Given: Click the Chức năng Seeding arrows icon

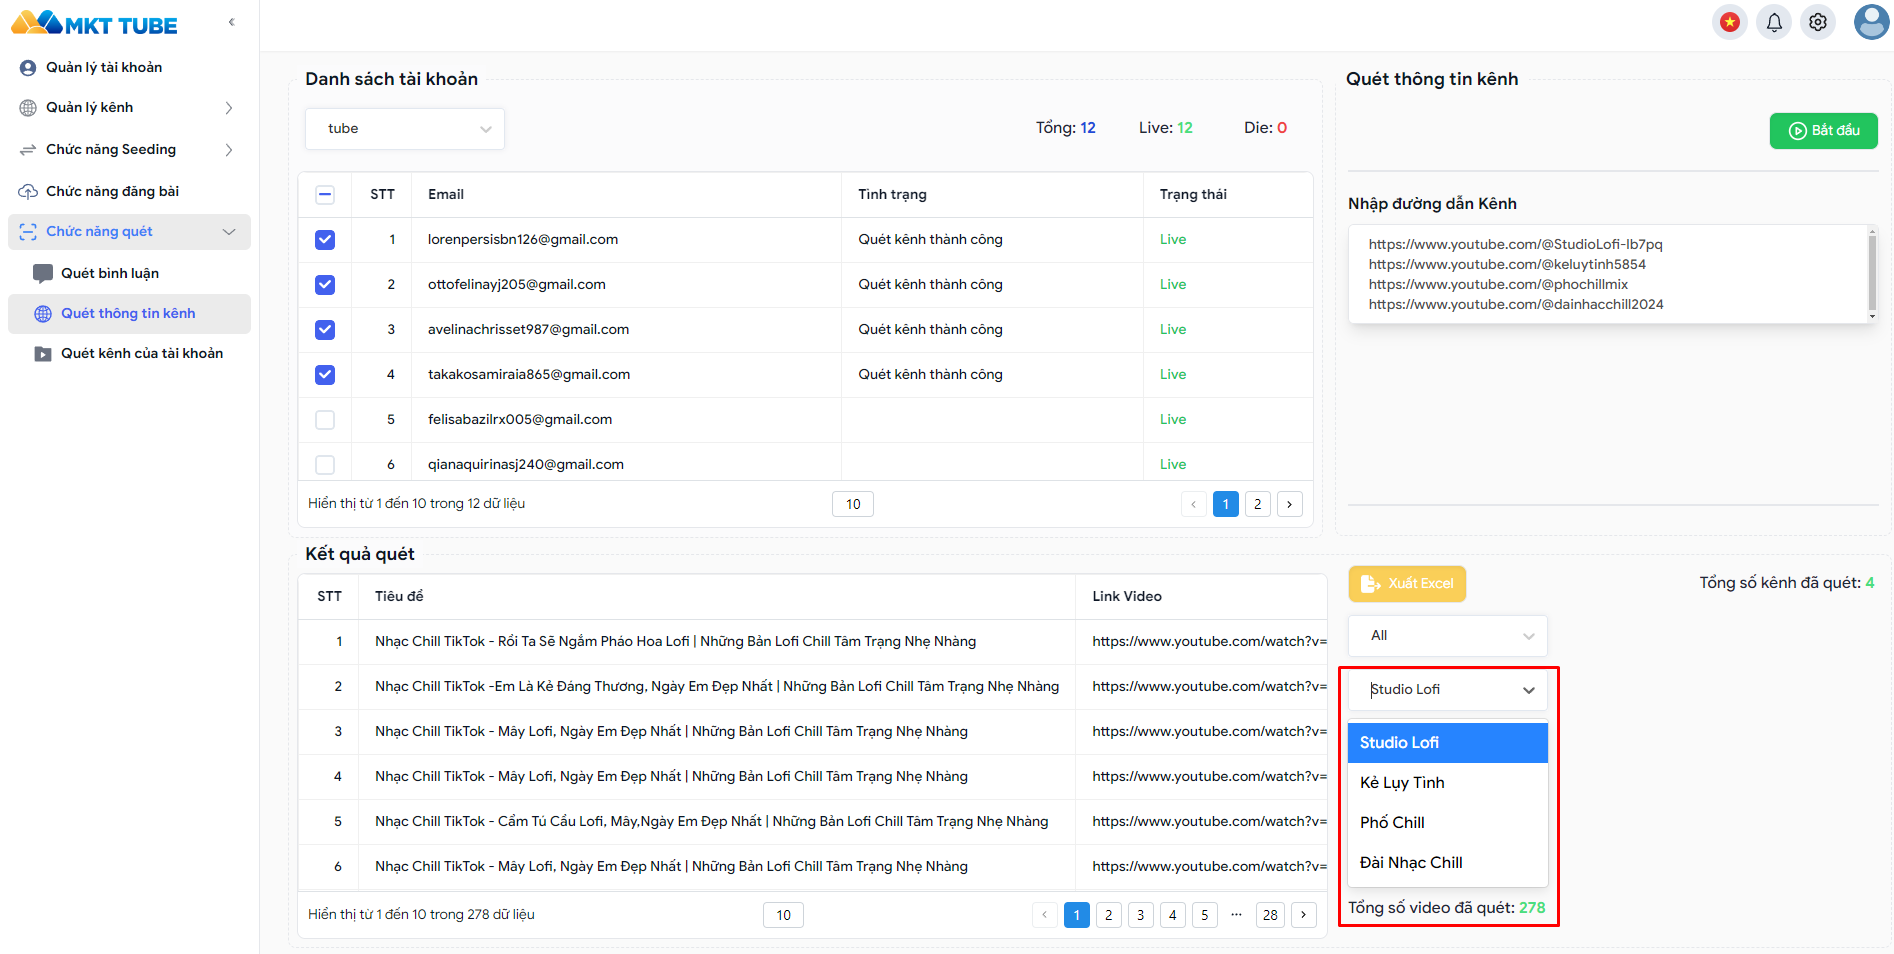Looking at the screenshot, I should click(x=28, y=150).
